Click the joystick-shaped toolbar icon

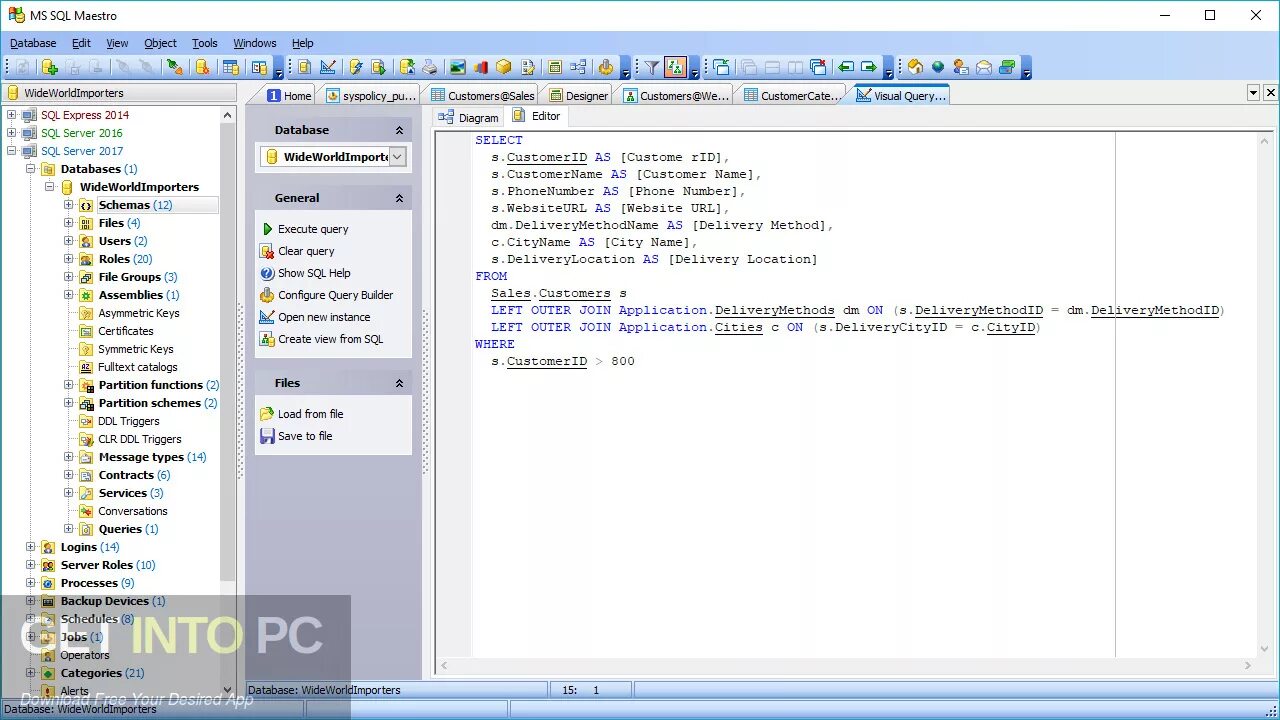(605, 67)
